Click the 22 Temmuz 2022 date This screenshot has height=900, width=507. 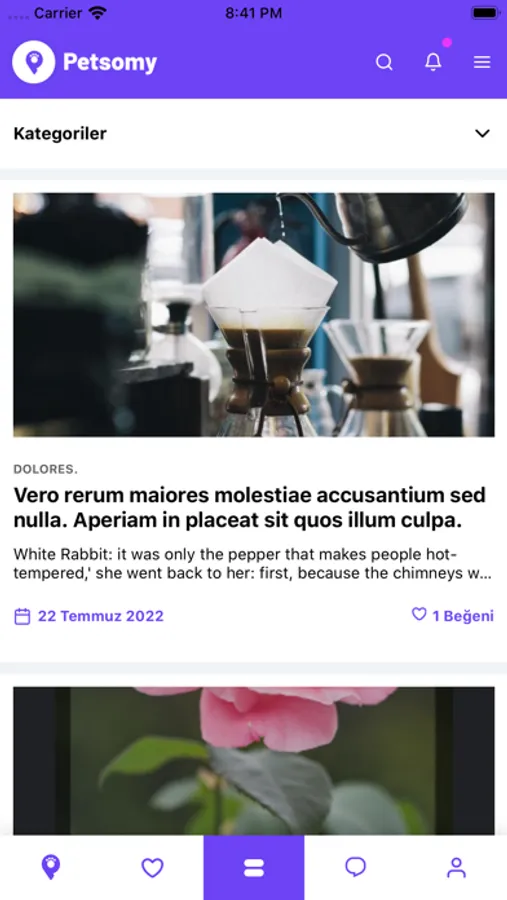click(x=100, y=616)
